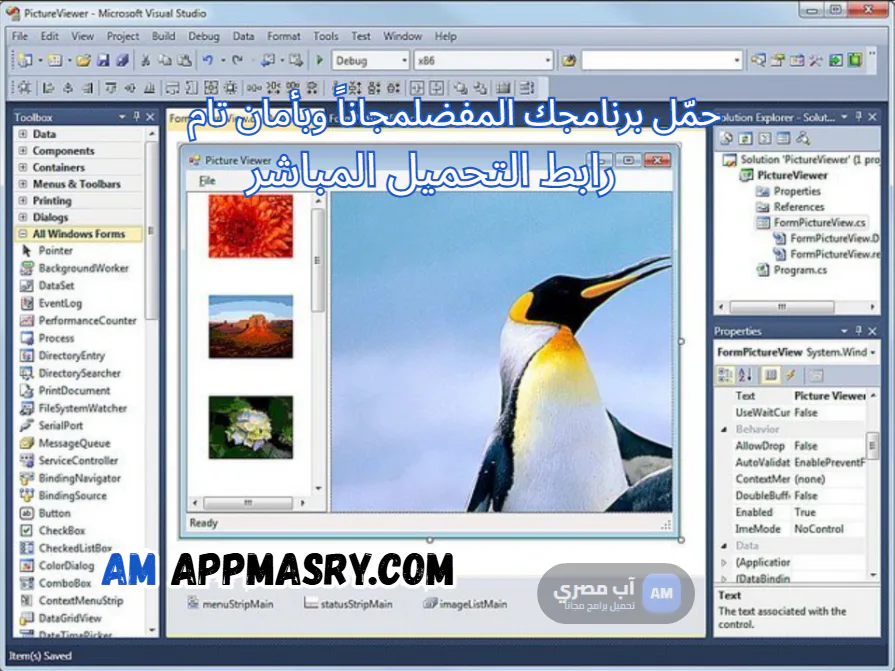Screen dimensions: 895x671
Task: Click the Copy icon in the toolbar
Action: point(165,60)
